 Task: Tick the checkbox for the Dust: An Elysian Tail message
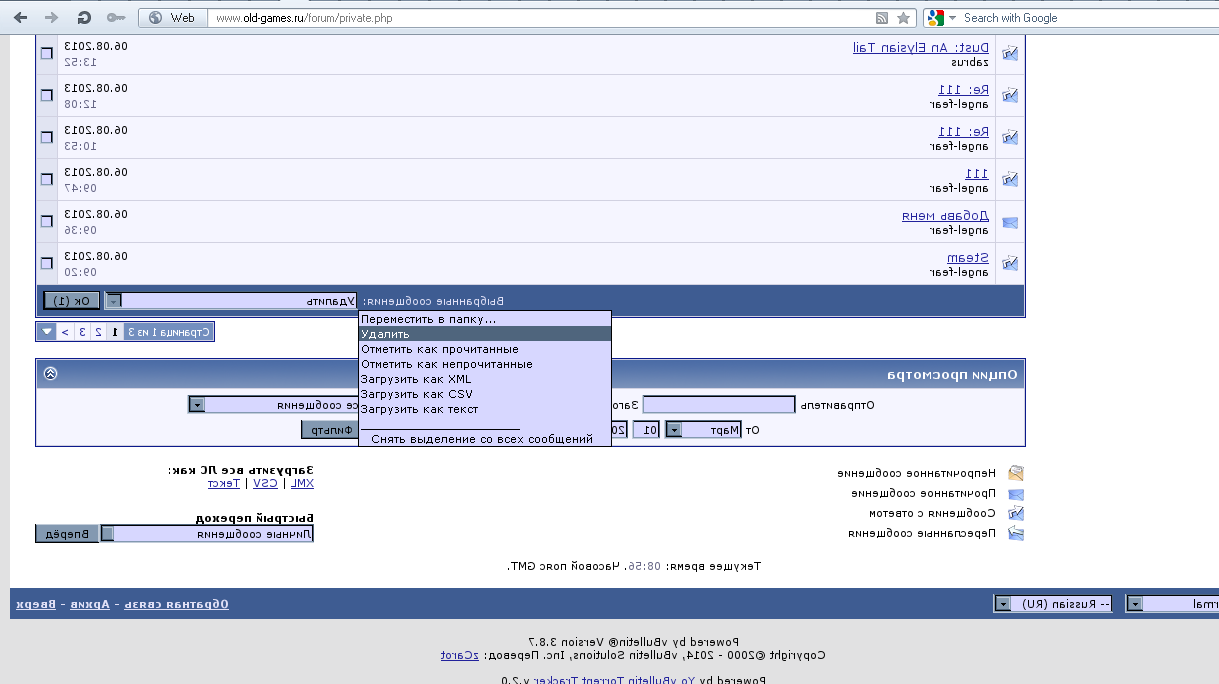click(x=46, y=53)
